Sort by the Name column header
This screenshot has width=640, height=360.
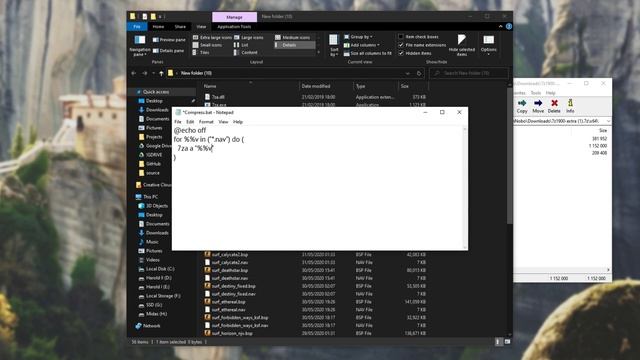tap(250, 86)
